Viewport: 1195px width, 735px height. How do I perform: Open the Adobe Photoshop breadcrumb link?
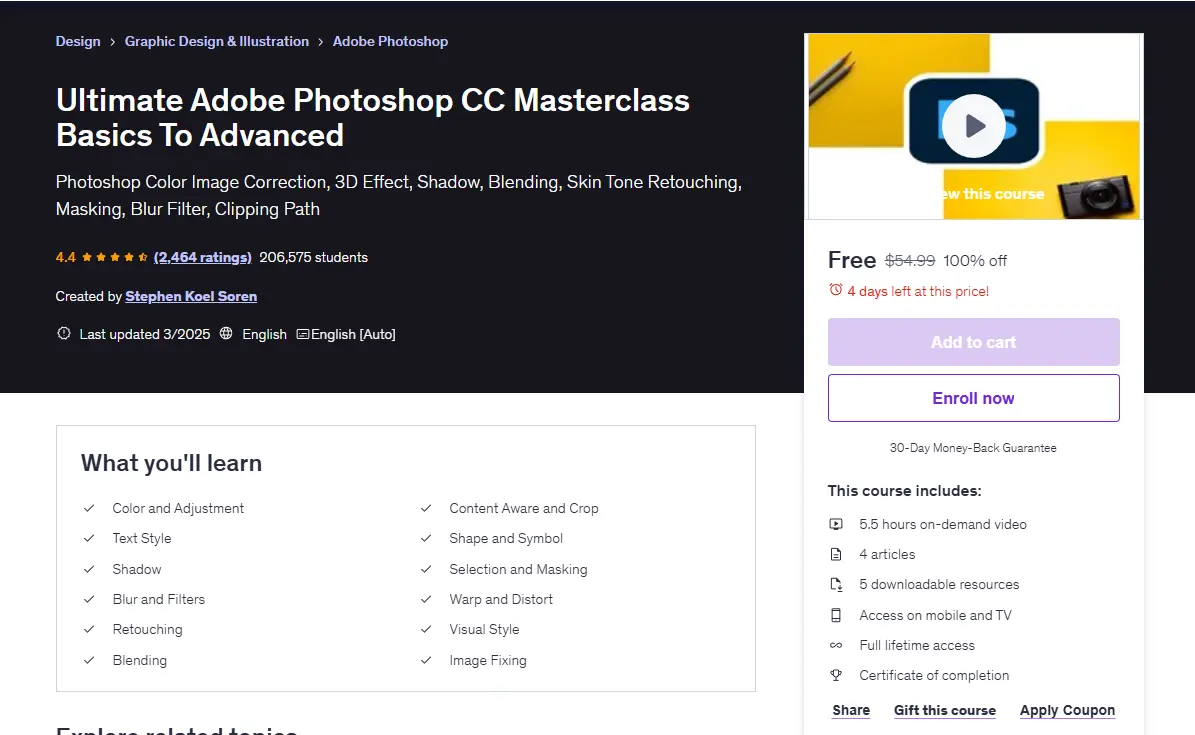tap(390, 41)
